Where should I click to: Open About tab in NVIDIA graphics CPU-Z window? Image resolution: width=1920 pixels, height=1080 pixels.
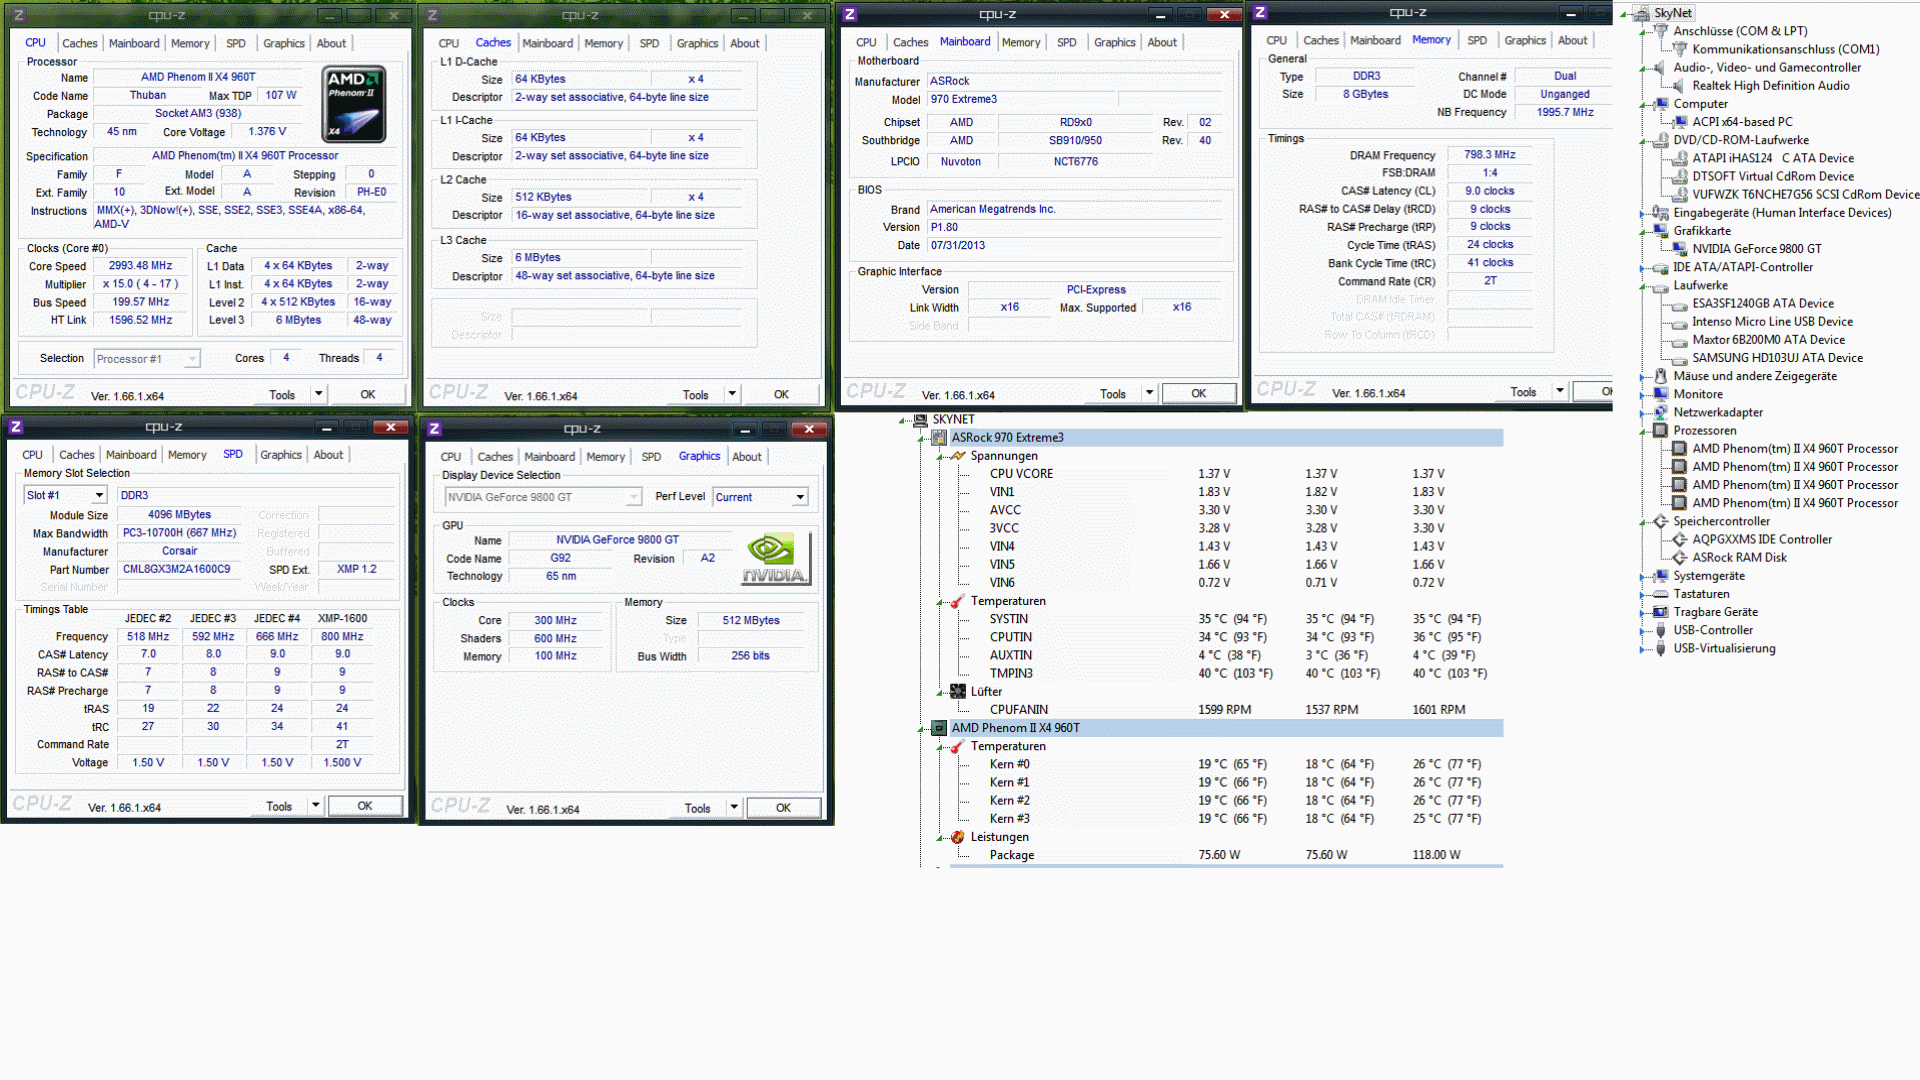coord(746,457)
